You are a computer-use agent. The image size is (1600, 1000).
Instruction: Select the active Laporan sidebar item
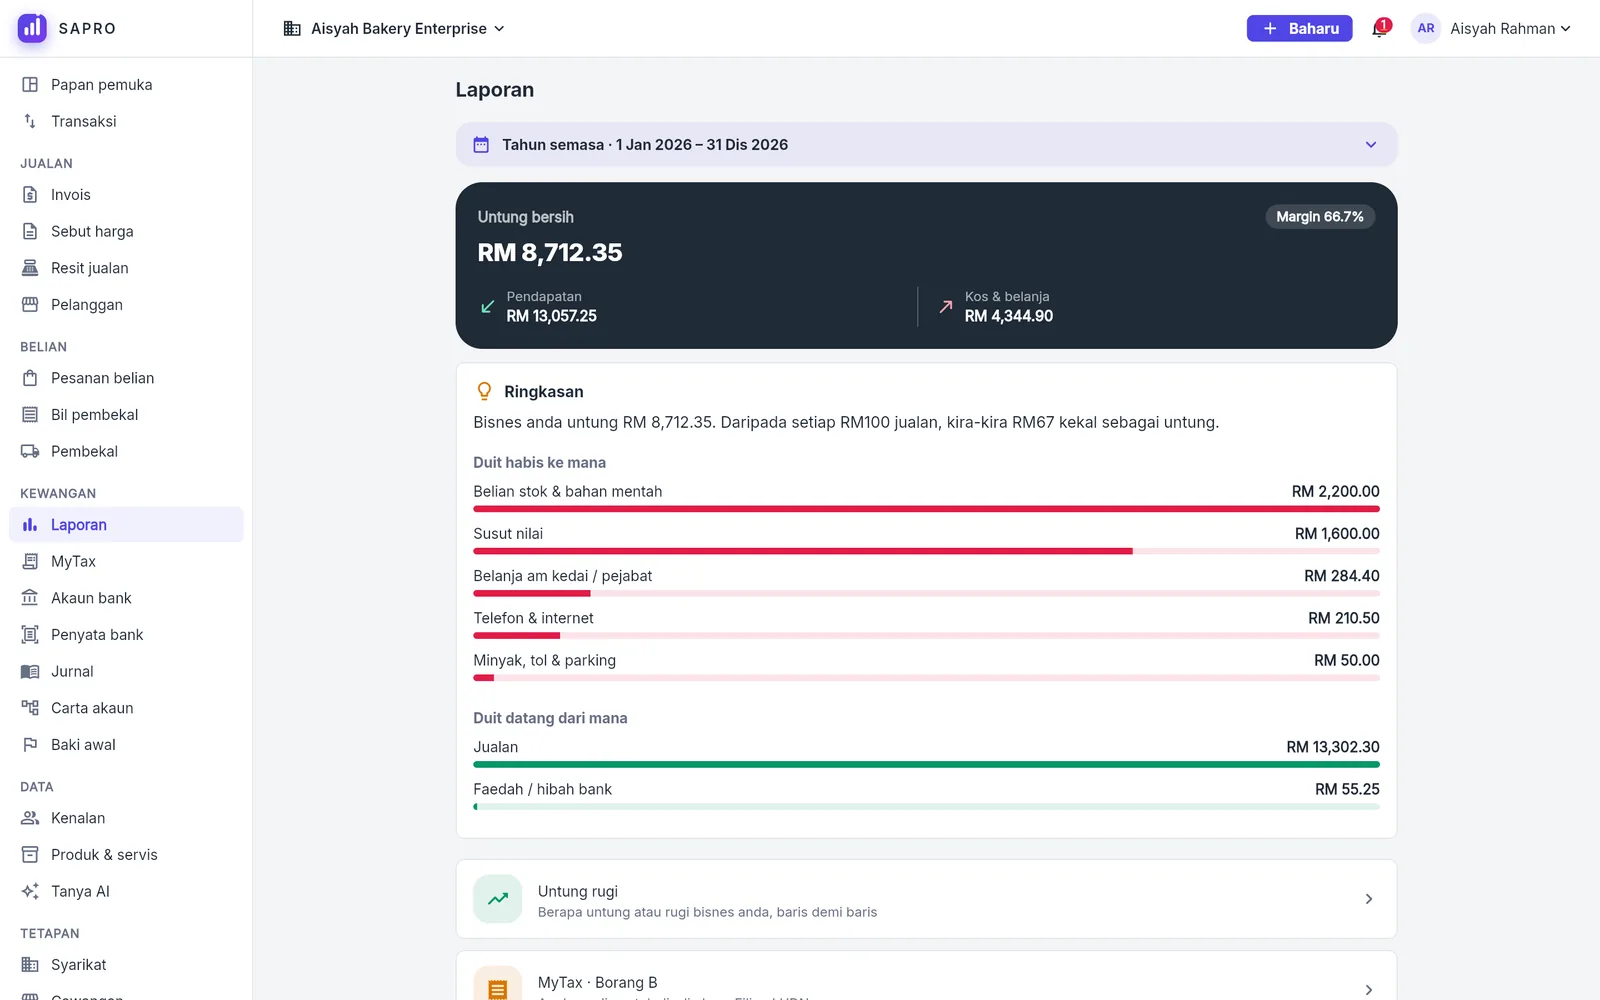coord(126,525)
